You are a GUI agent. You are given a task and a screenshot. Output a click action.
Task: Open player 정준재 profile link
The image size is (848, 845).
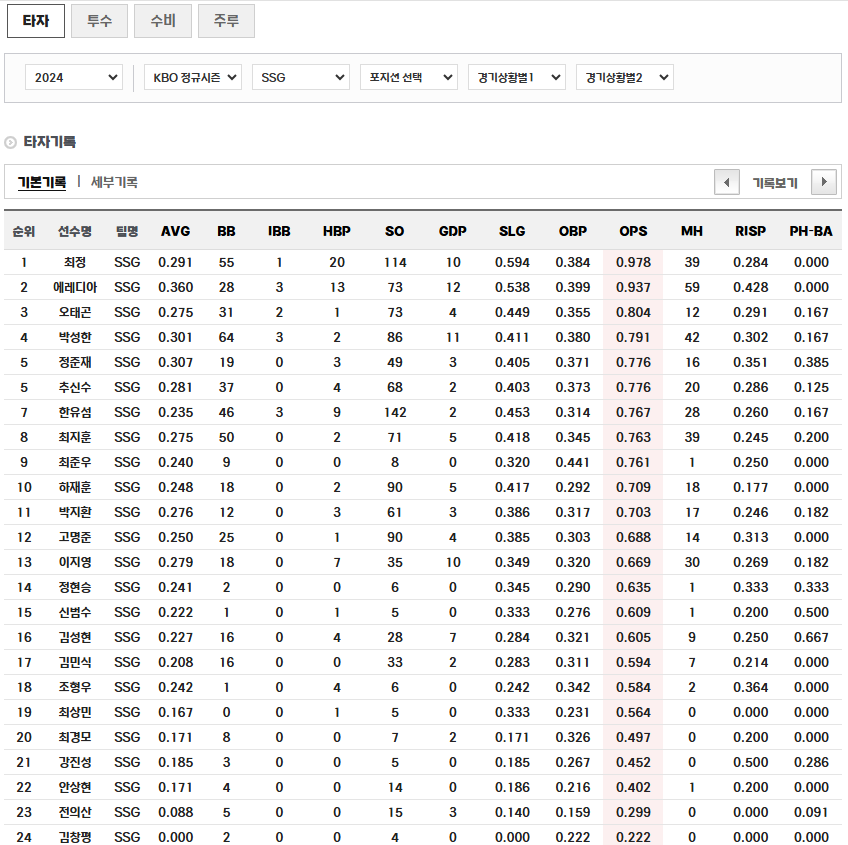75,362
